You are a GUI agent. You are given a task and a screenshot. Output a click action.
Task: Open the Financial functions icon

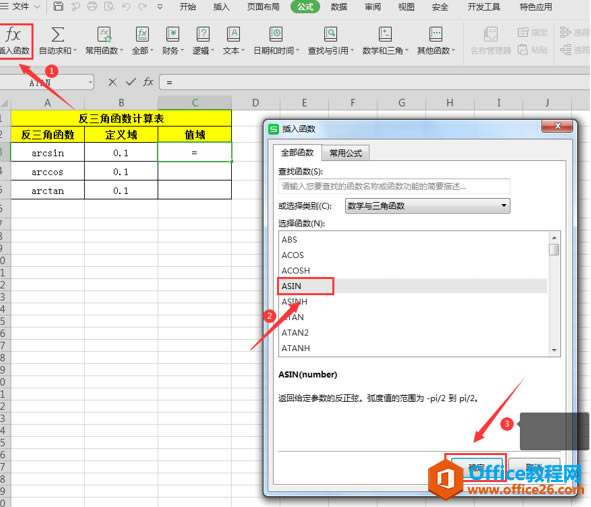point(173,34)
